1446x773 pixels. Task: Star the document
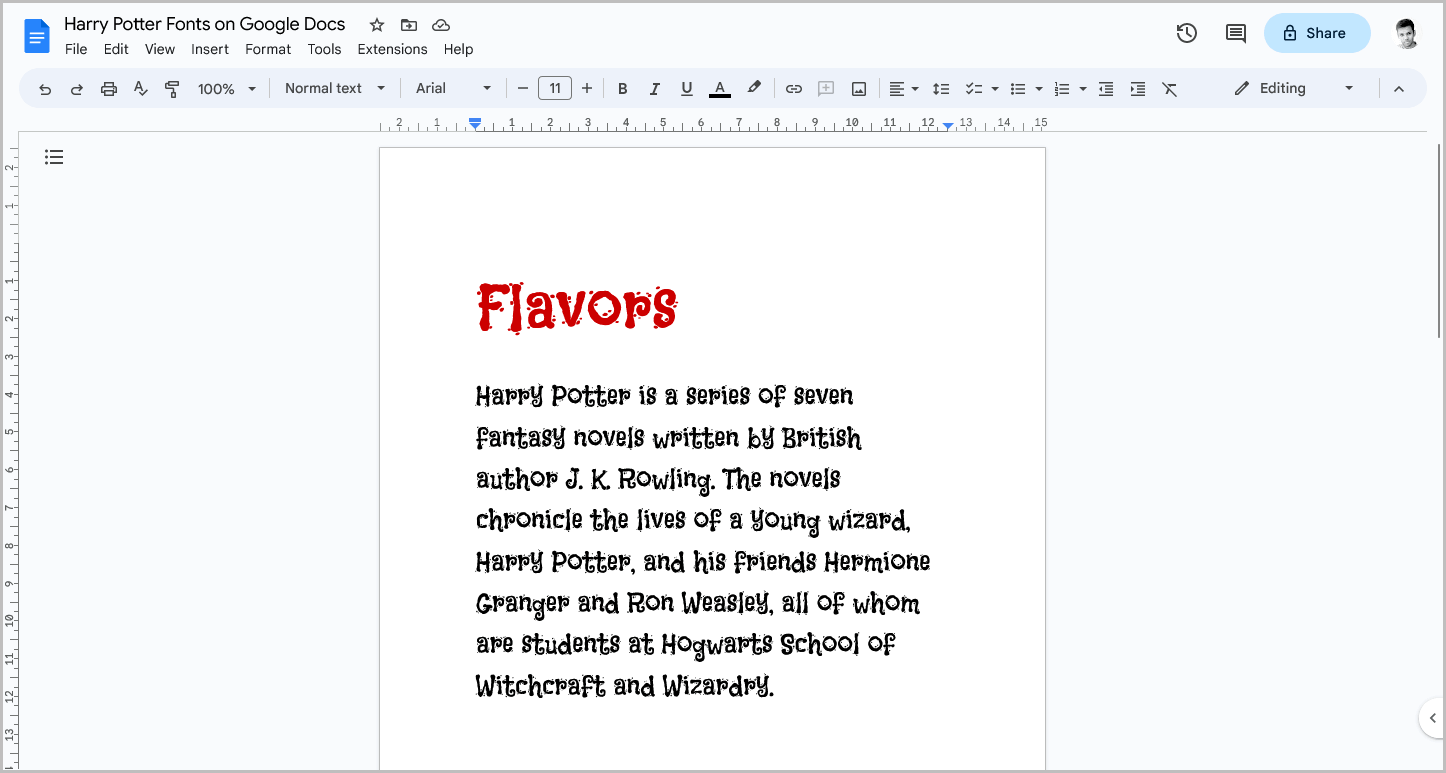click(376, 24)
